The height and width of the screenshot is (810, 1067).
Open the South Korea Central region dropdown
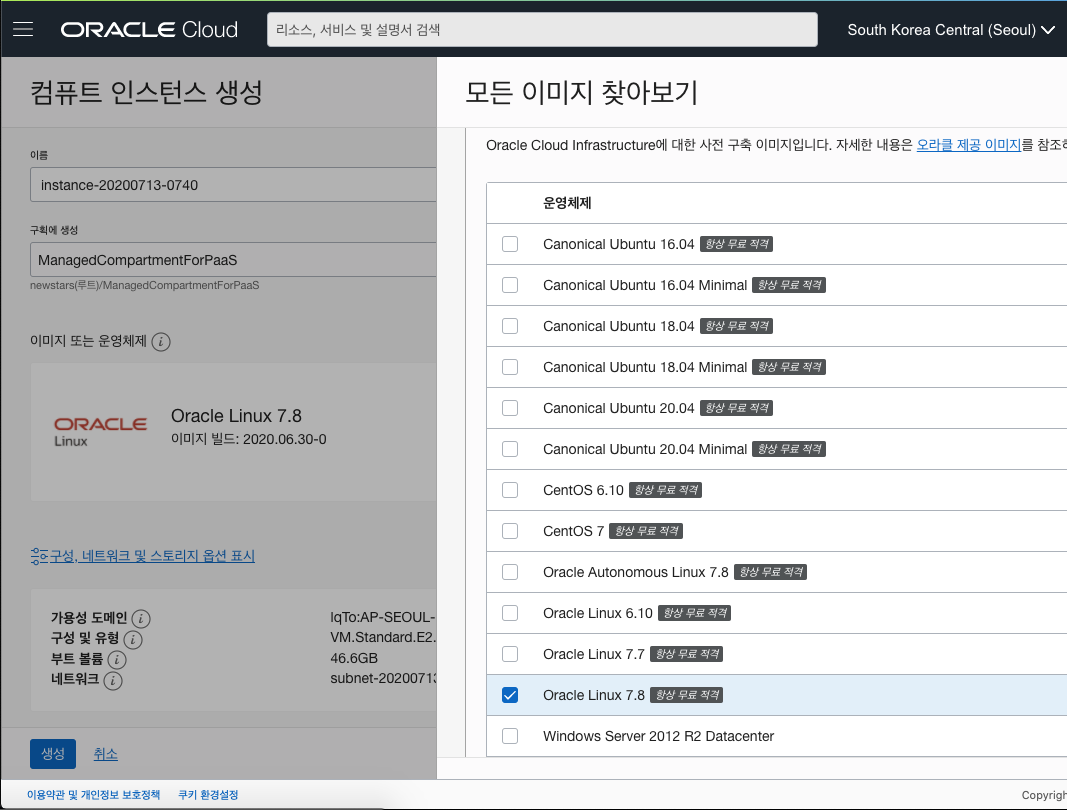tap(951, 30)
